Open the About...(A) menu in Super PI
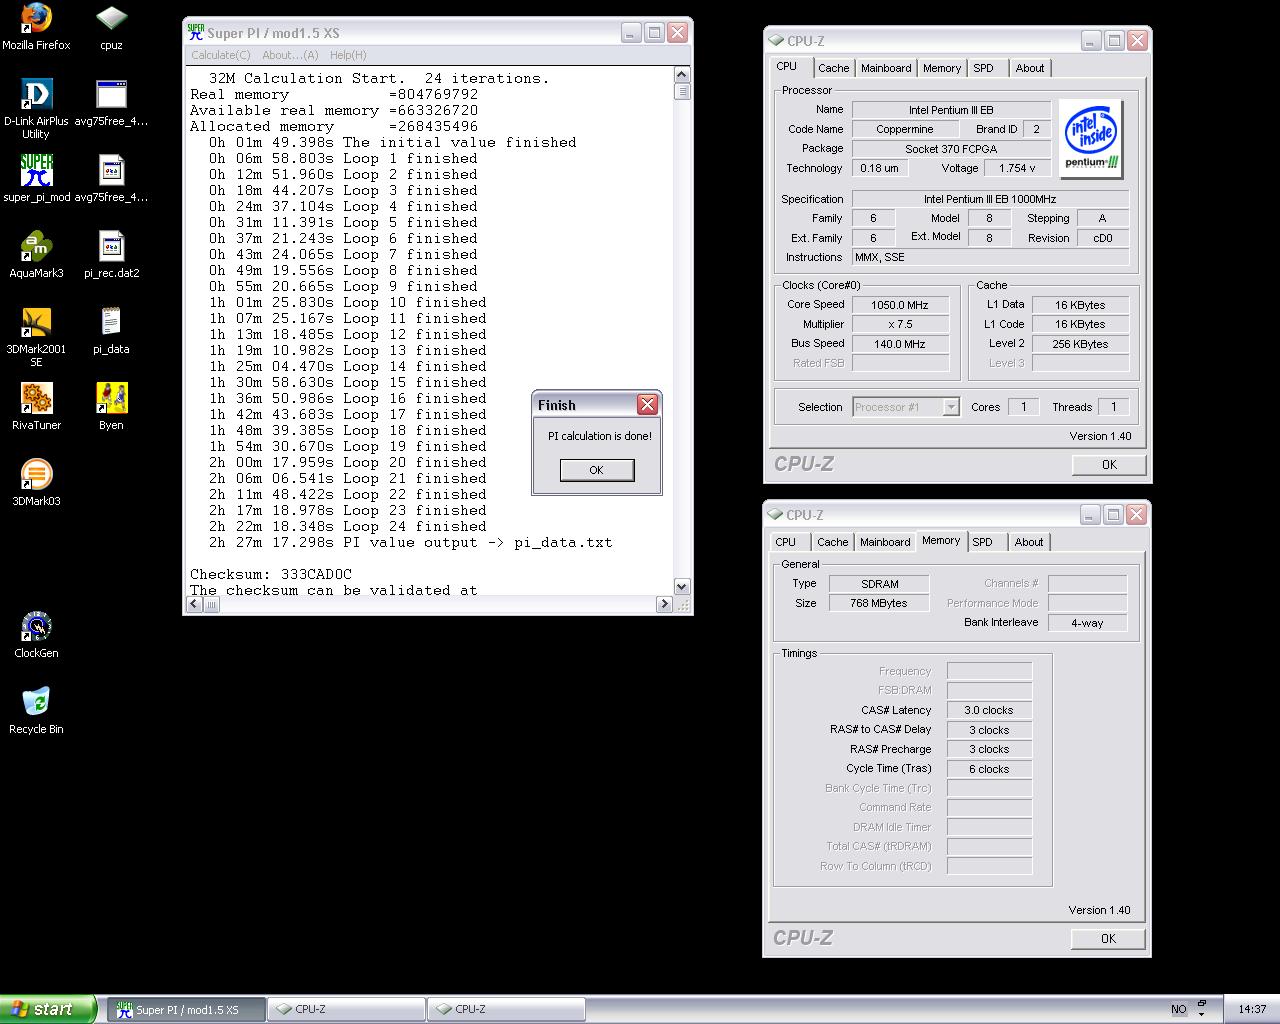 tap(290, 55)
